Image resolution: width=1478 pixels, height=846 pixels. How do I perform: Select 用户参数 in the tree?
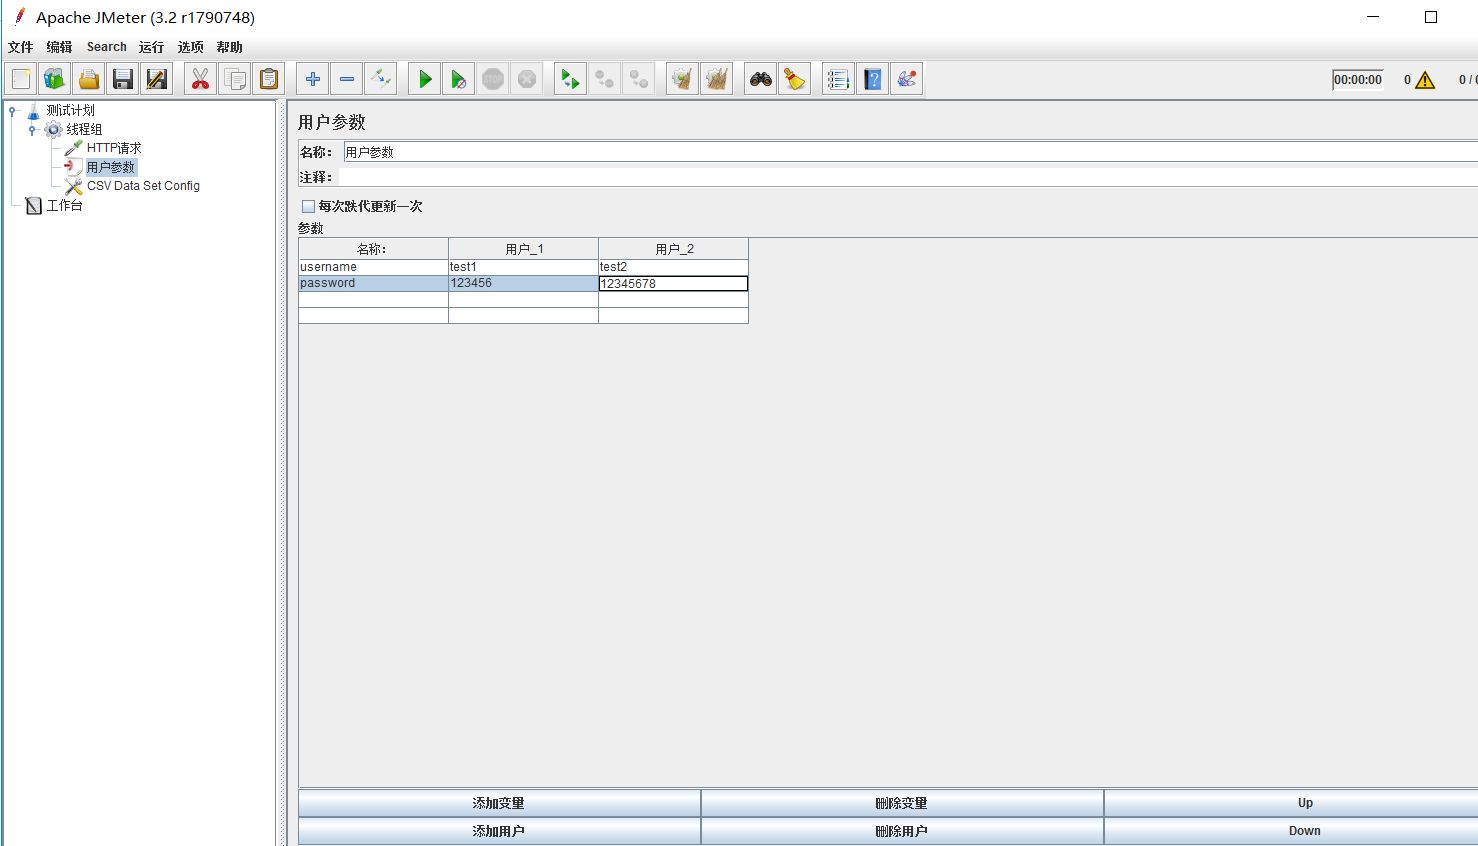(x=110, y=167)
